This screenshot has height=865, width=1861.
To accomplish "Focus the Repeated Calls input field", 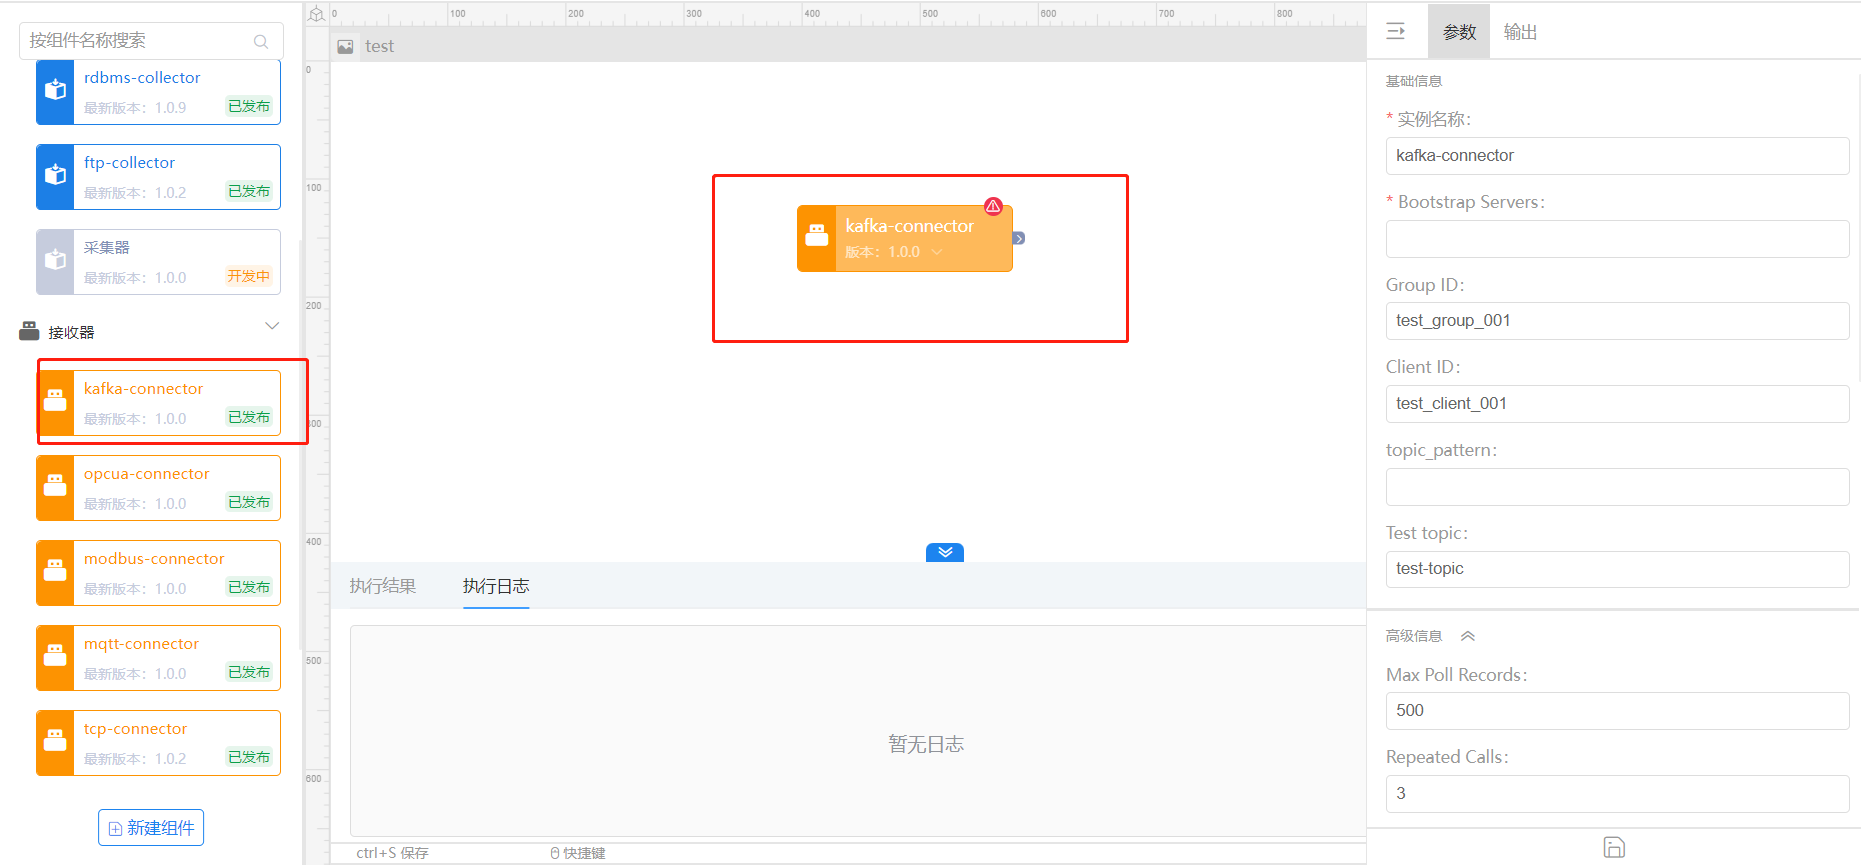I will [1617, 794].
